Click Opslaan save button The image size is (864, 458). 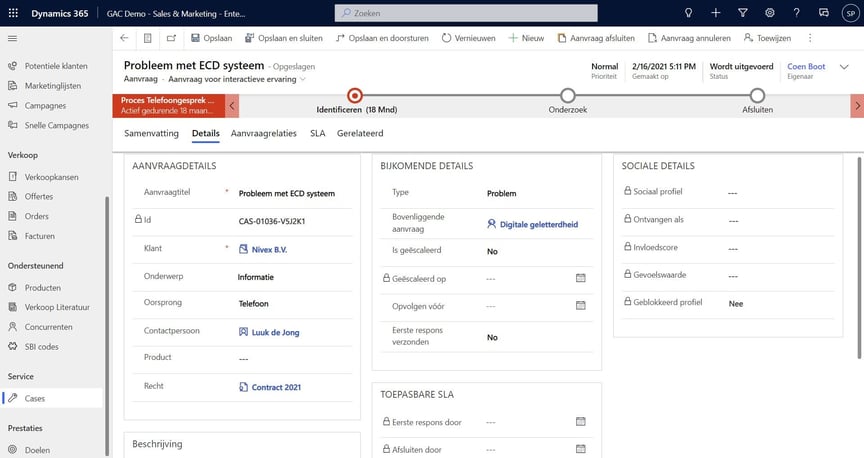212,38
